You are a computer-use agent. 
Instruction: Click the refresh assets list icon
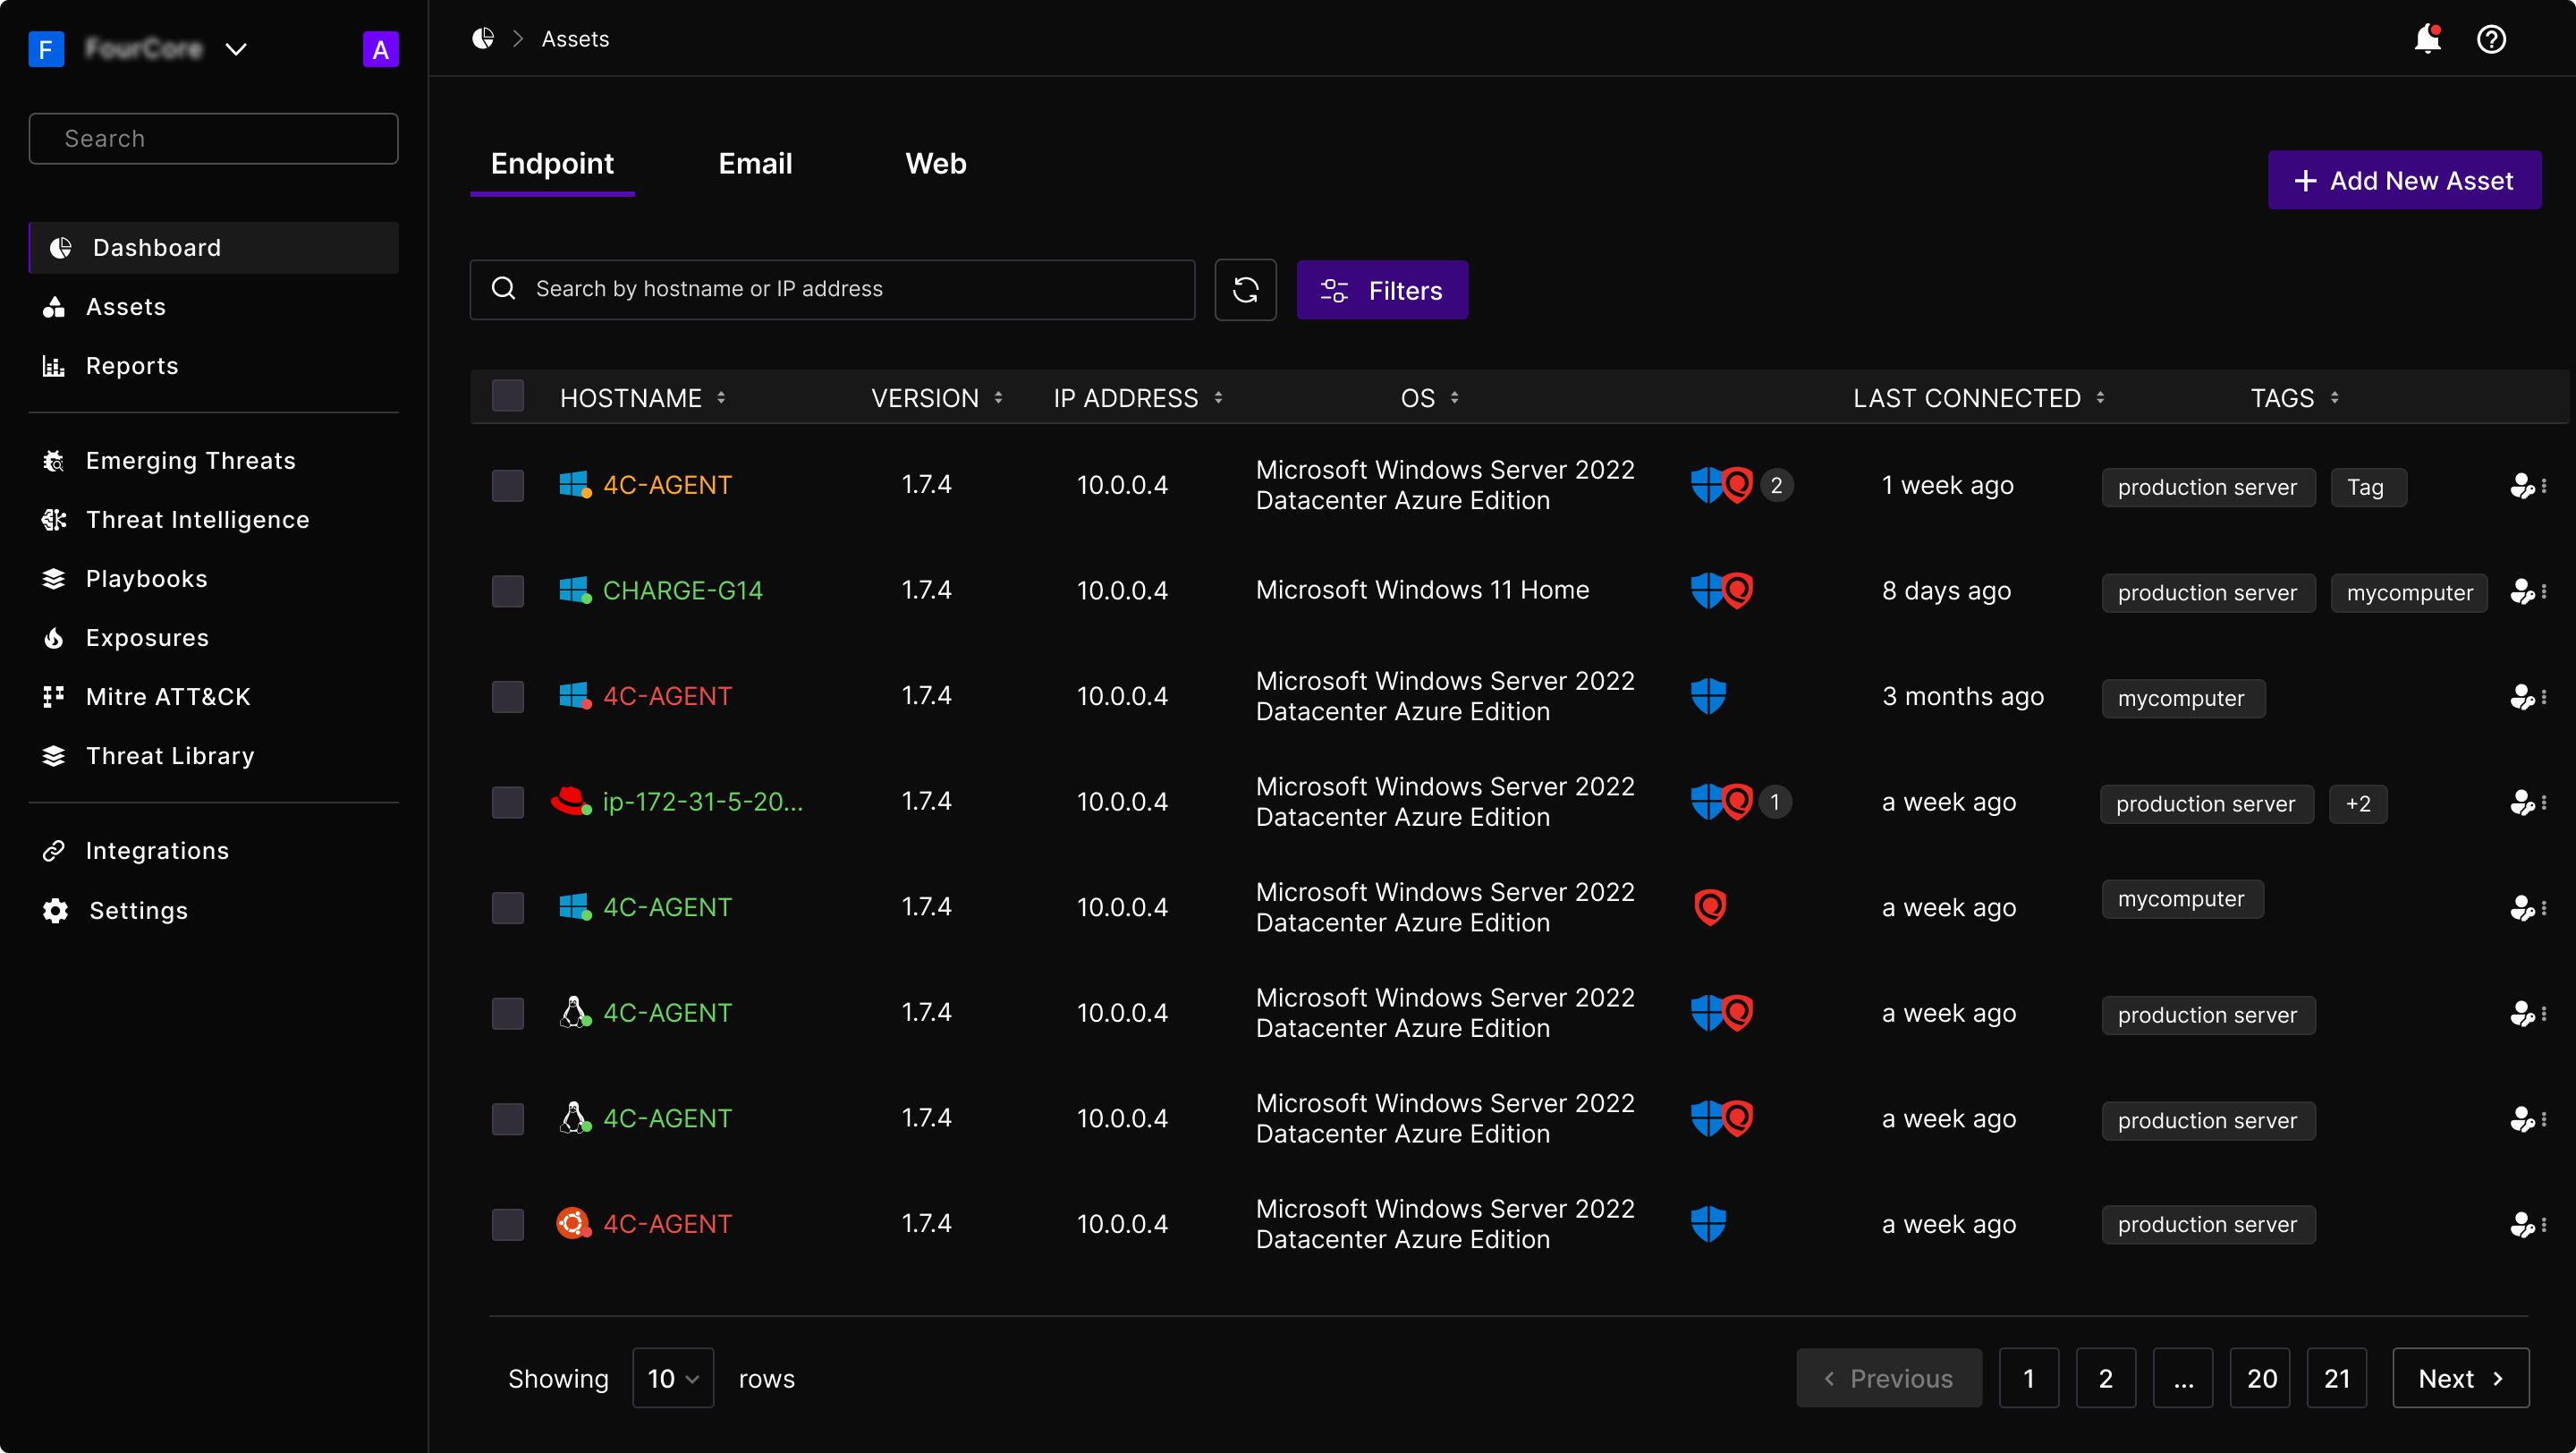click(1245, 290)
